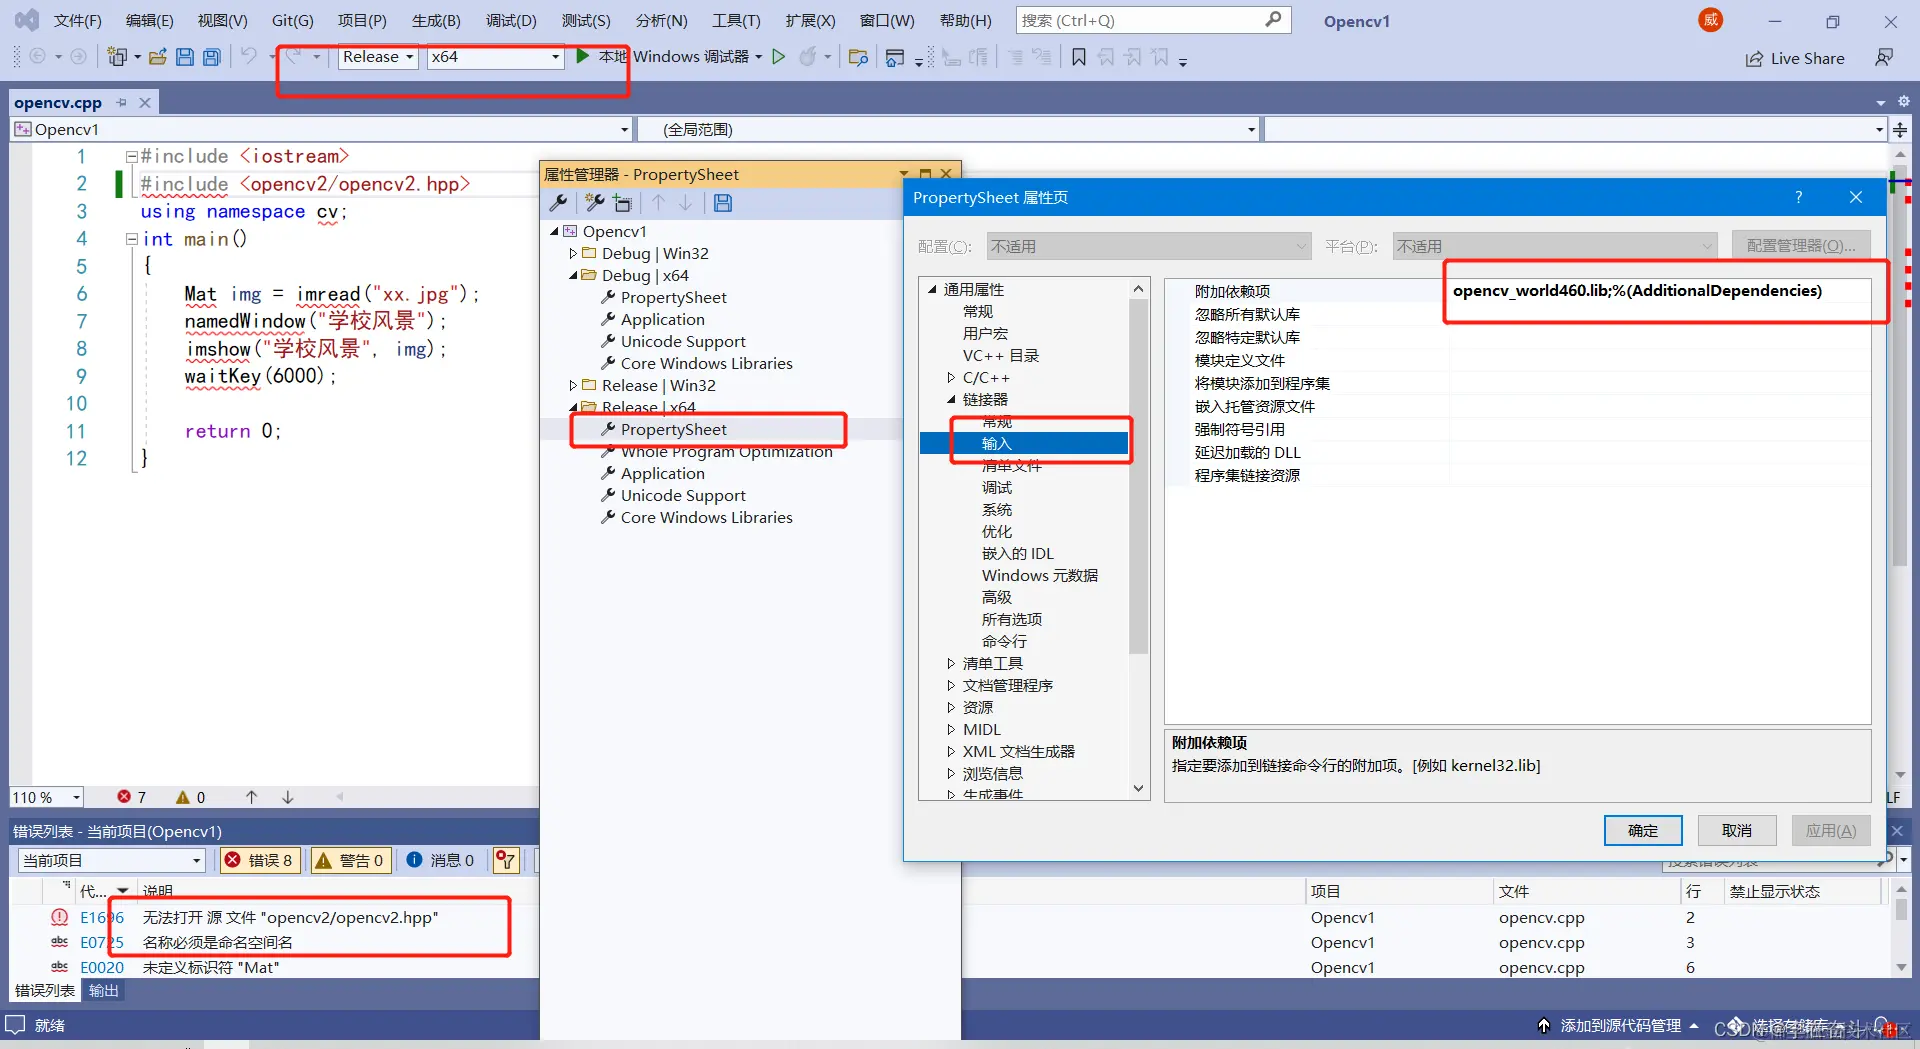Toggle the 错误 8 errors filter

[259, 860]
